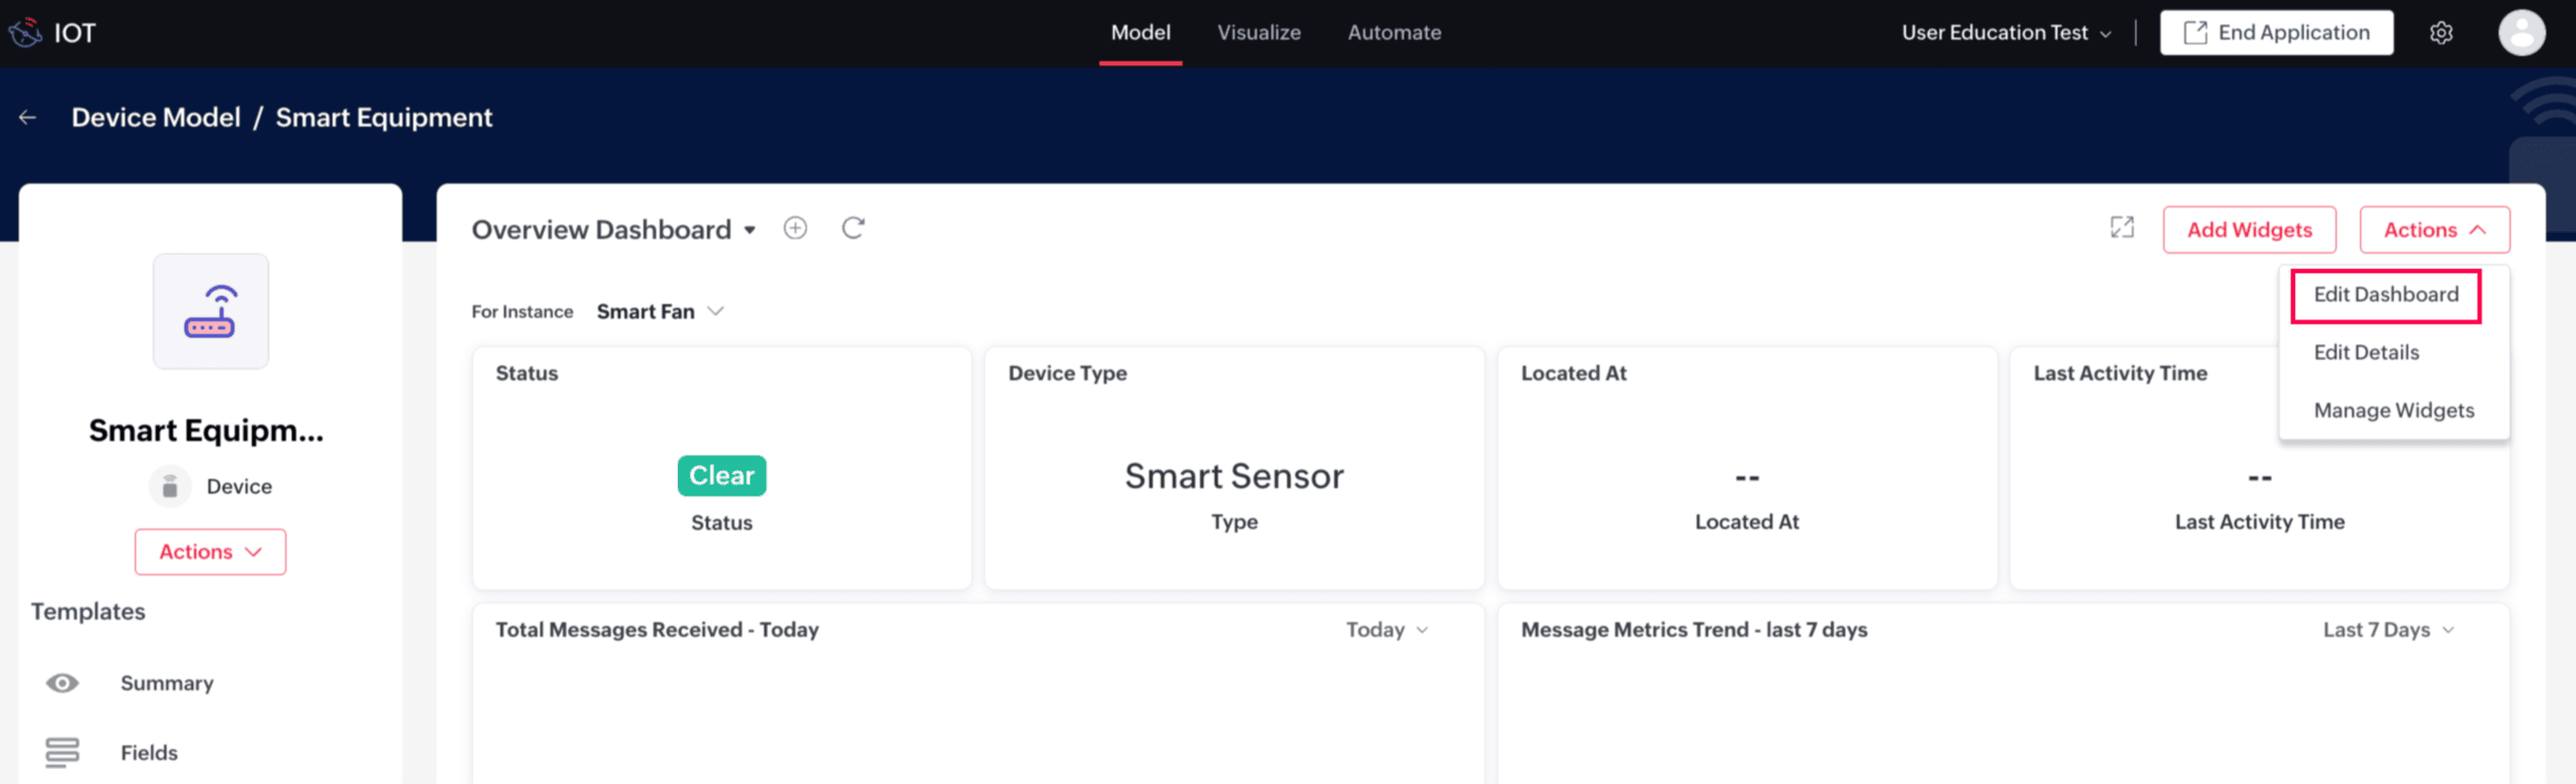Click the Clear status badge
The height and width of the screenshot is (784, 2576).
tap(721, 476)
